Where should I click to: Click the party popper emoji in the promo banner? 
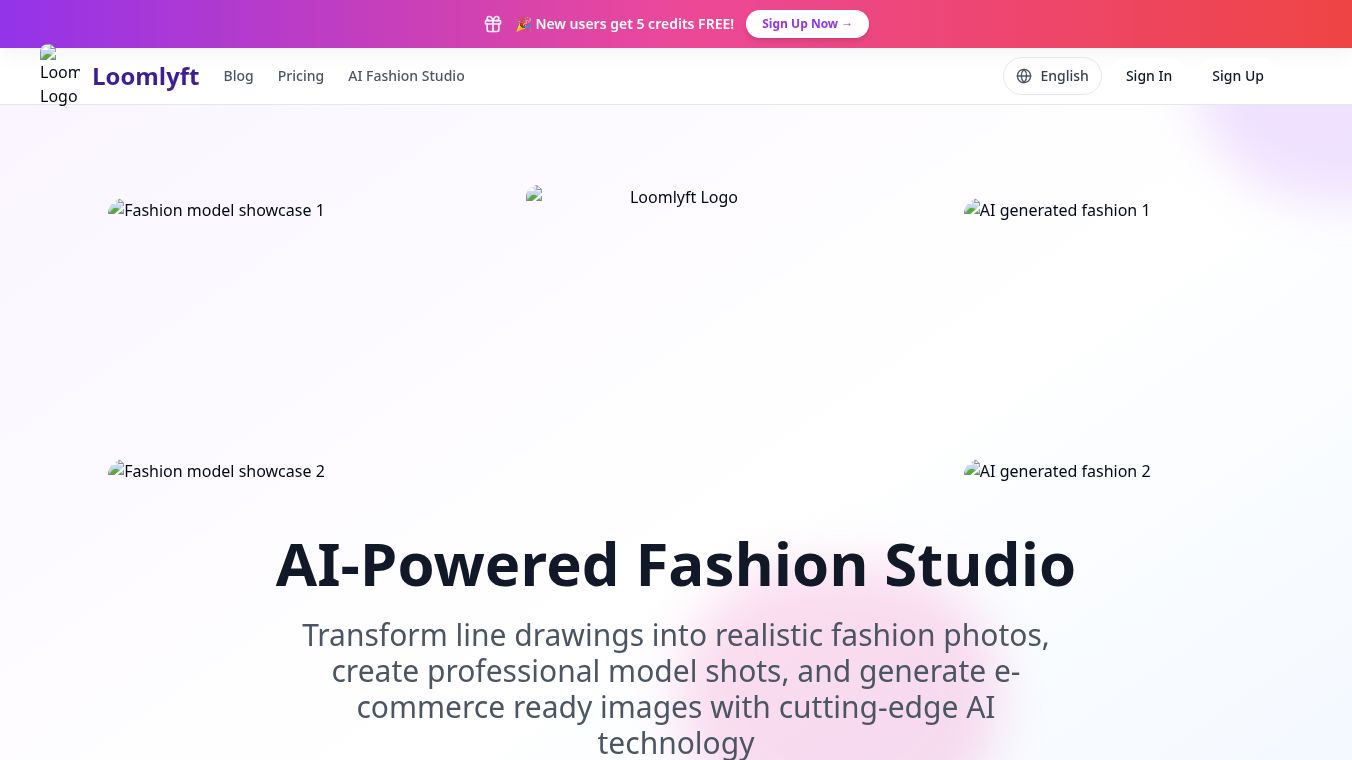[523, 24]
